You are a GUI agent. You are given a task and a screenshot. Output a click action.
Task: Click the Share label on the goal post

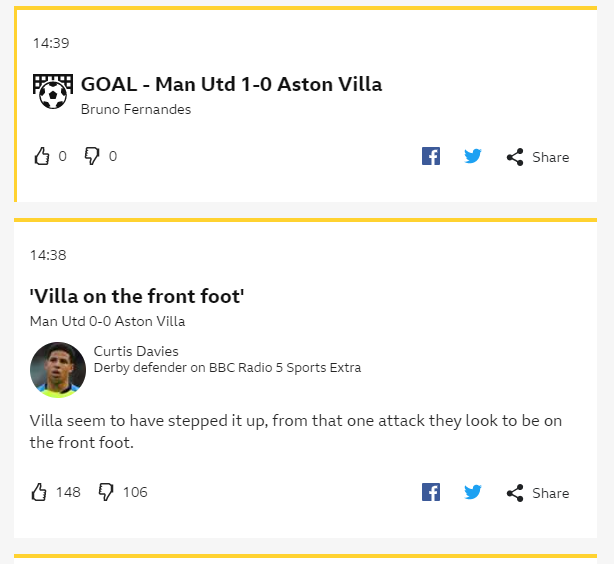[551, 157]
